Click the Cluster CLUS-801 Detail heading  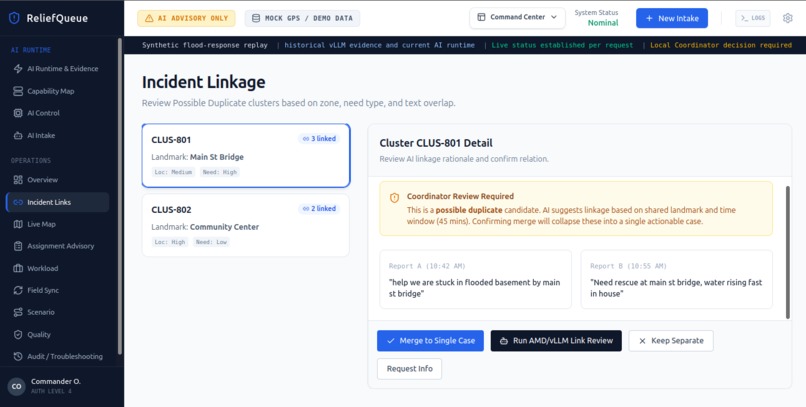pos(436,143)
